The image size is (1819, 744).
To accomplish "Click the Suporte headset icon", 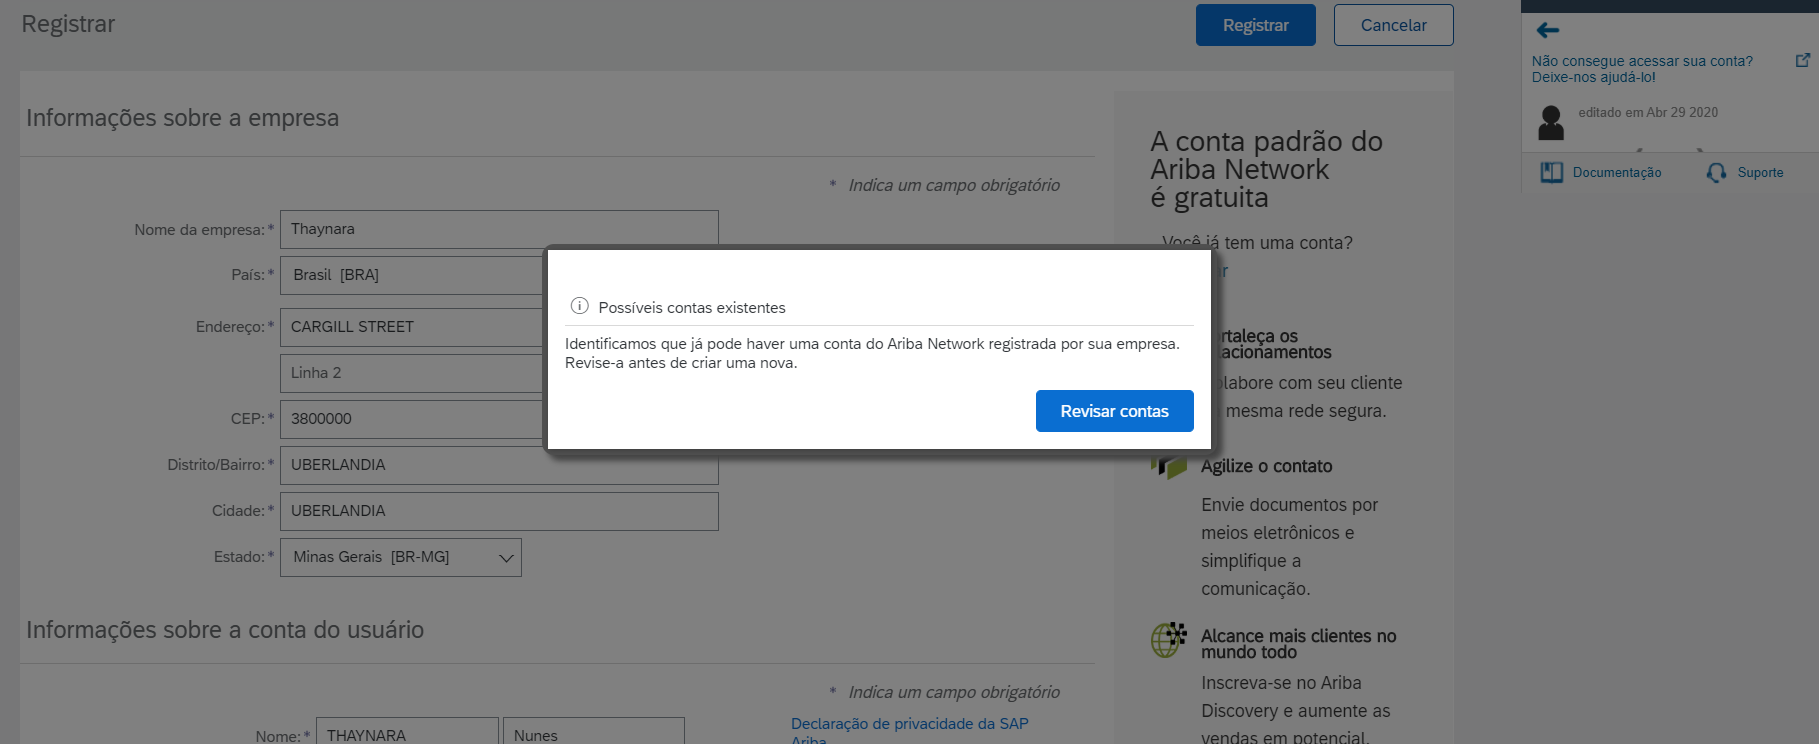I will click(1716, 173).
